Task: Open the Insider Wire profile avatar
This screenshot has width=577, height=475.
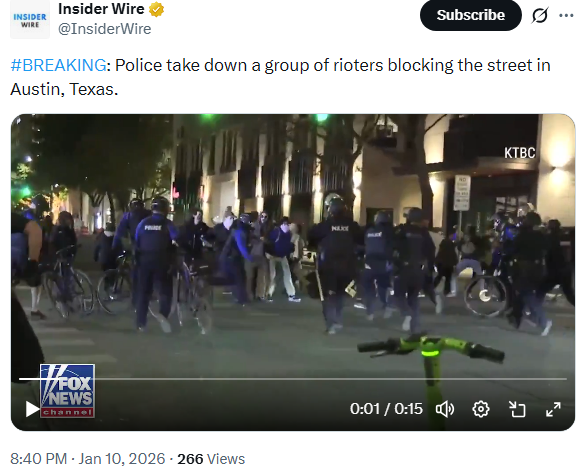Action: click(x=30, y=20)
